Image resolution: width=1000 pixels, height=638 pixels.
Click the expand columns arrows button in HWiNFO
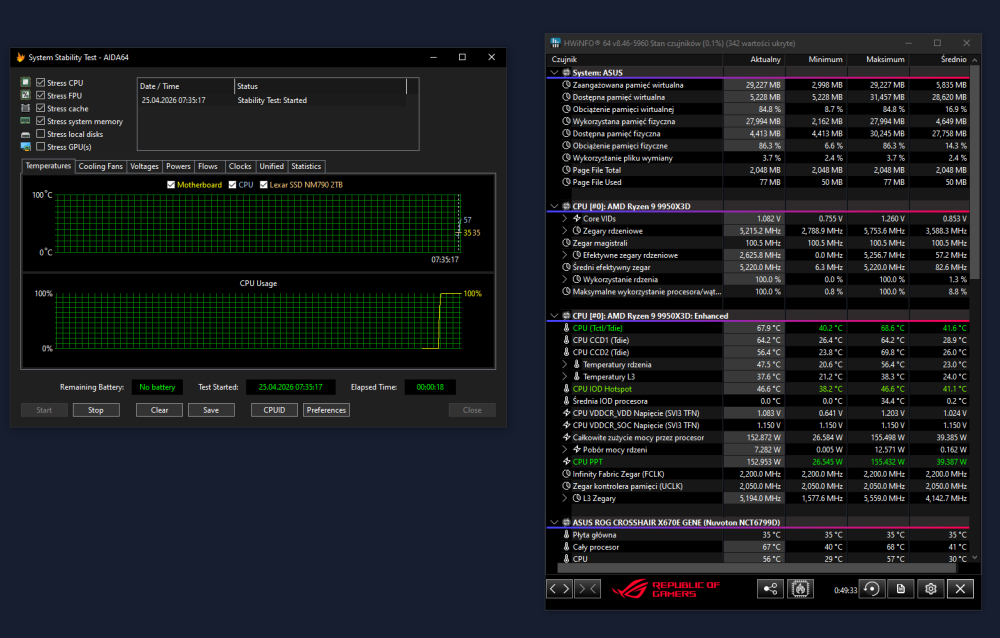559,589
